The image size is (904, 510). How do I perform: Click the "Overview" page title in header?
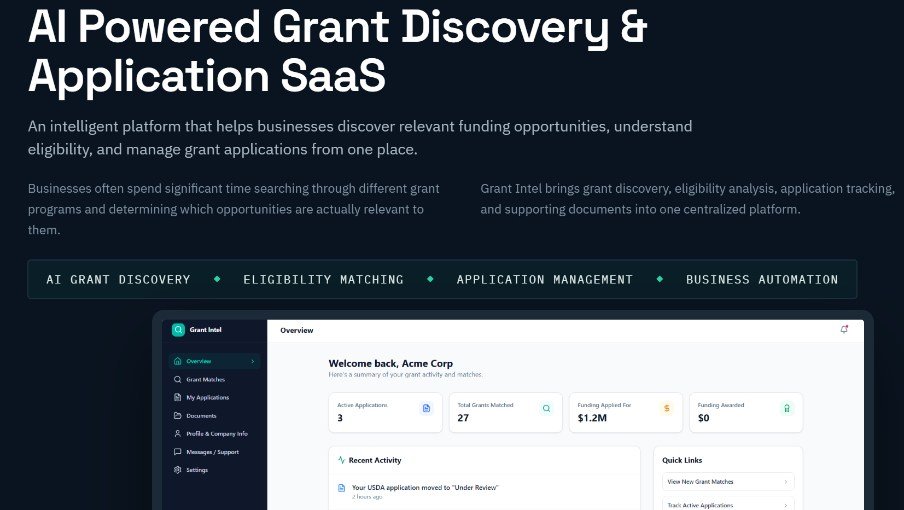pyautogui.click(x=297, y=330)
